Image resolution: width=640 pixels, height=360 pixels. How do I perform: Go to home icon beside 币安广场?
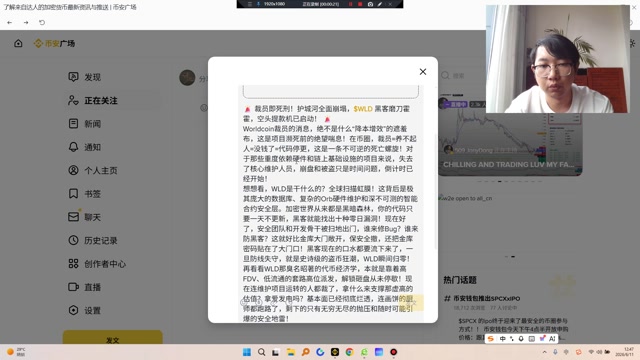(18, 43)
